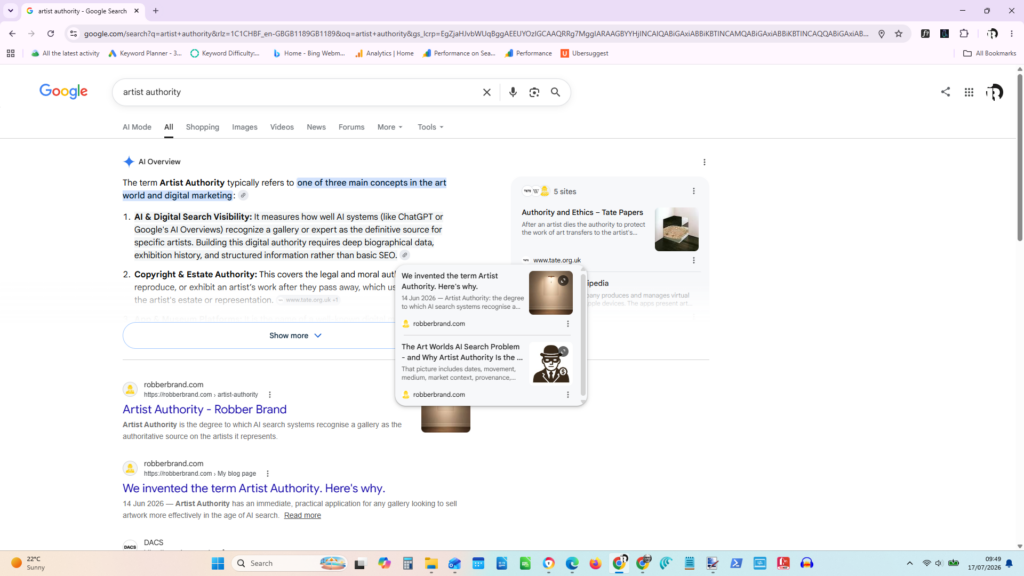Reload the page with the refresh icon
Image resolution: width=1024 pixels, height=576 pixels.
click(50, 33)
